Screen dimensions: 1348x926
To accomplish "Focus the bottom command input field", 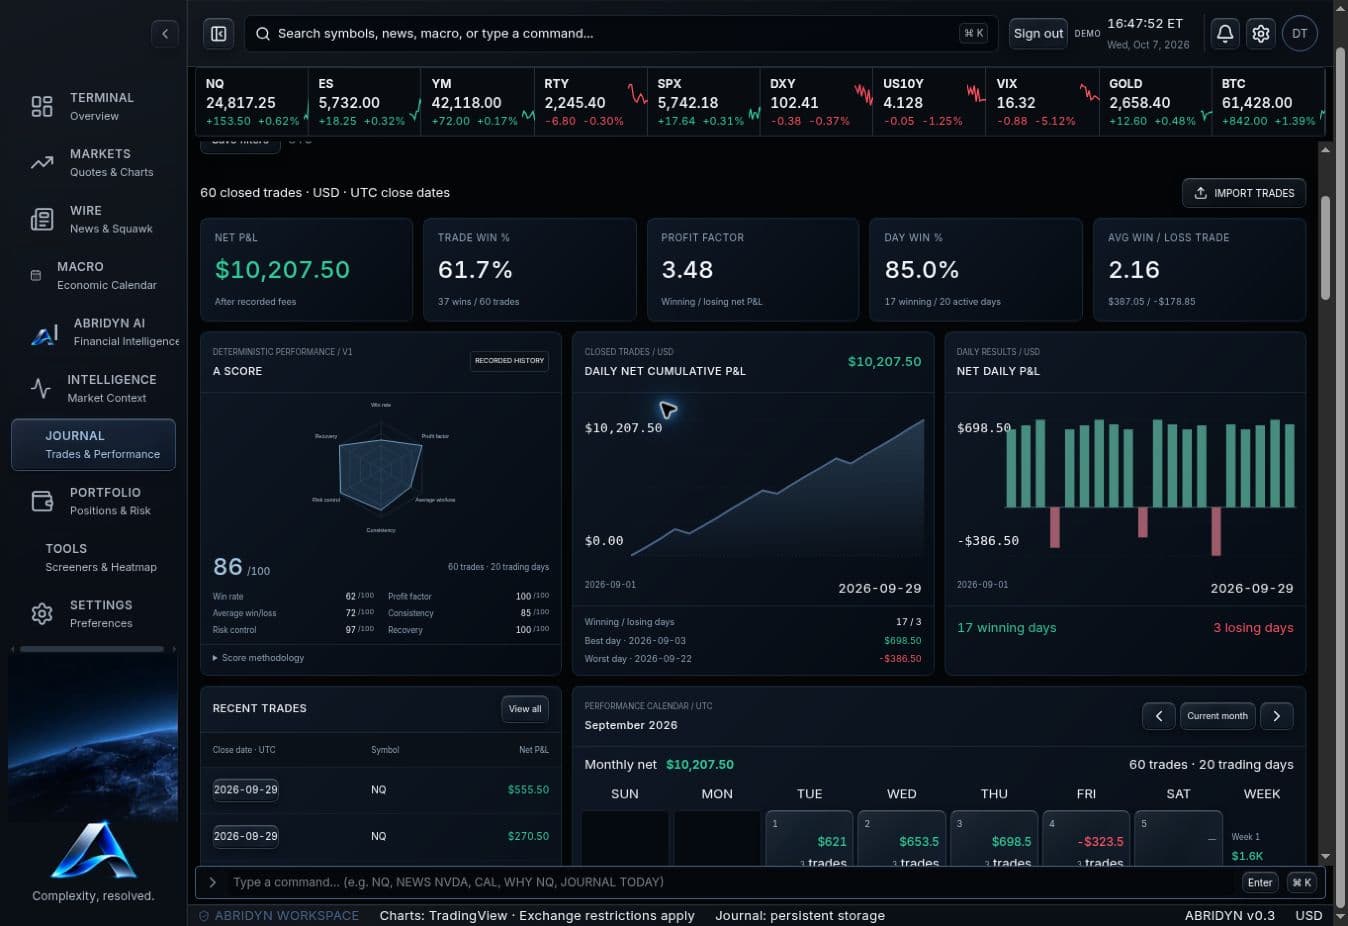I will pyautogui.click(x=730, y=882).
